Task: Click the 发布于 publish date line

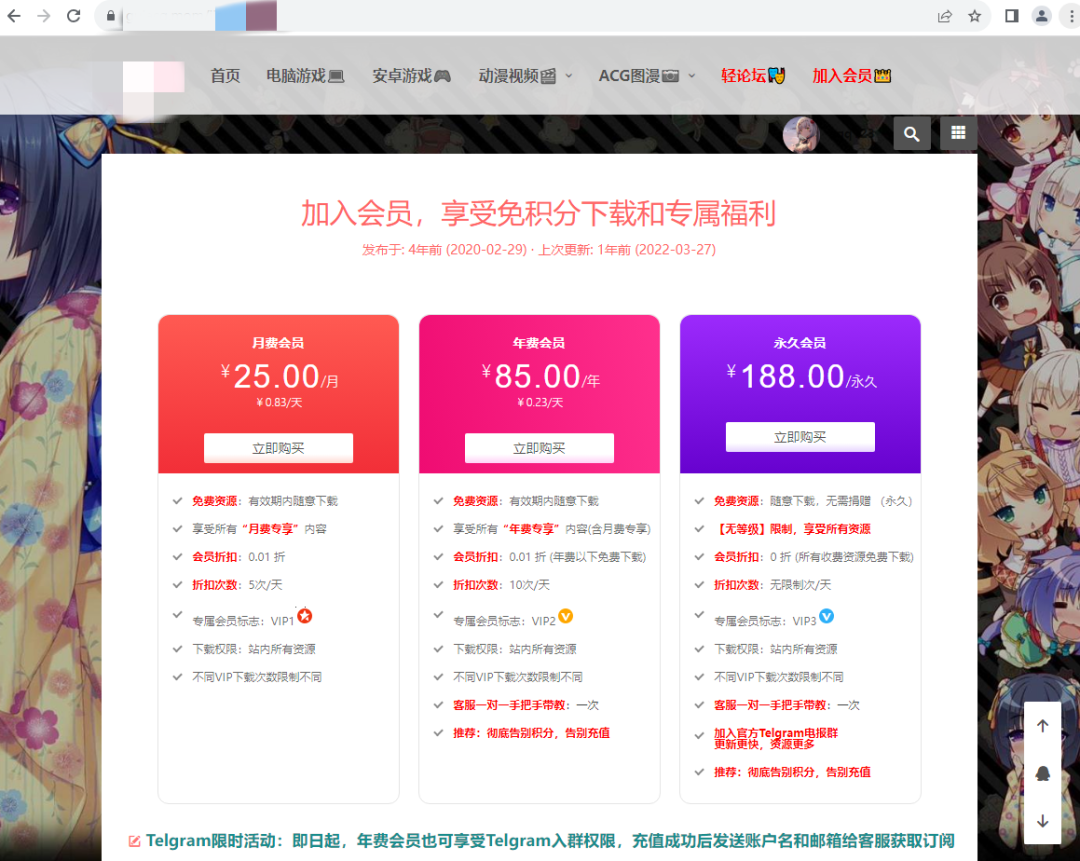Action: coord(539,249)
